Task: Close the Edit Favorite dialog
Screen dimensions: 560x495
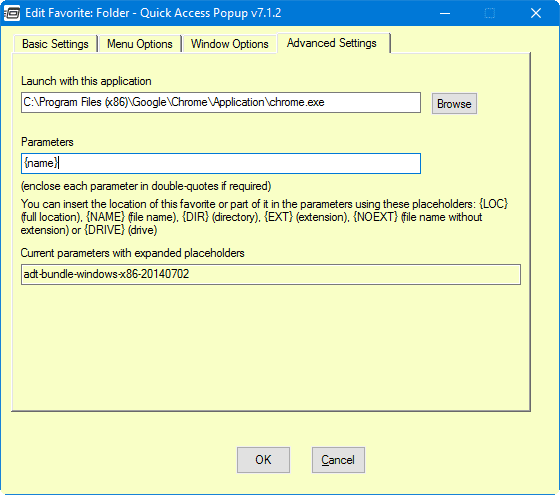Action: pyautogui.click(x=536, y=13)
